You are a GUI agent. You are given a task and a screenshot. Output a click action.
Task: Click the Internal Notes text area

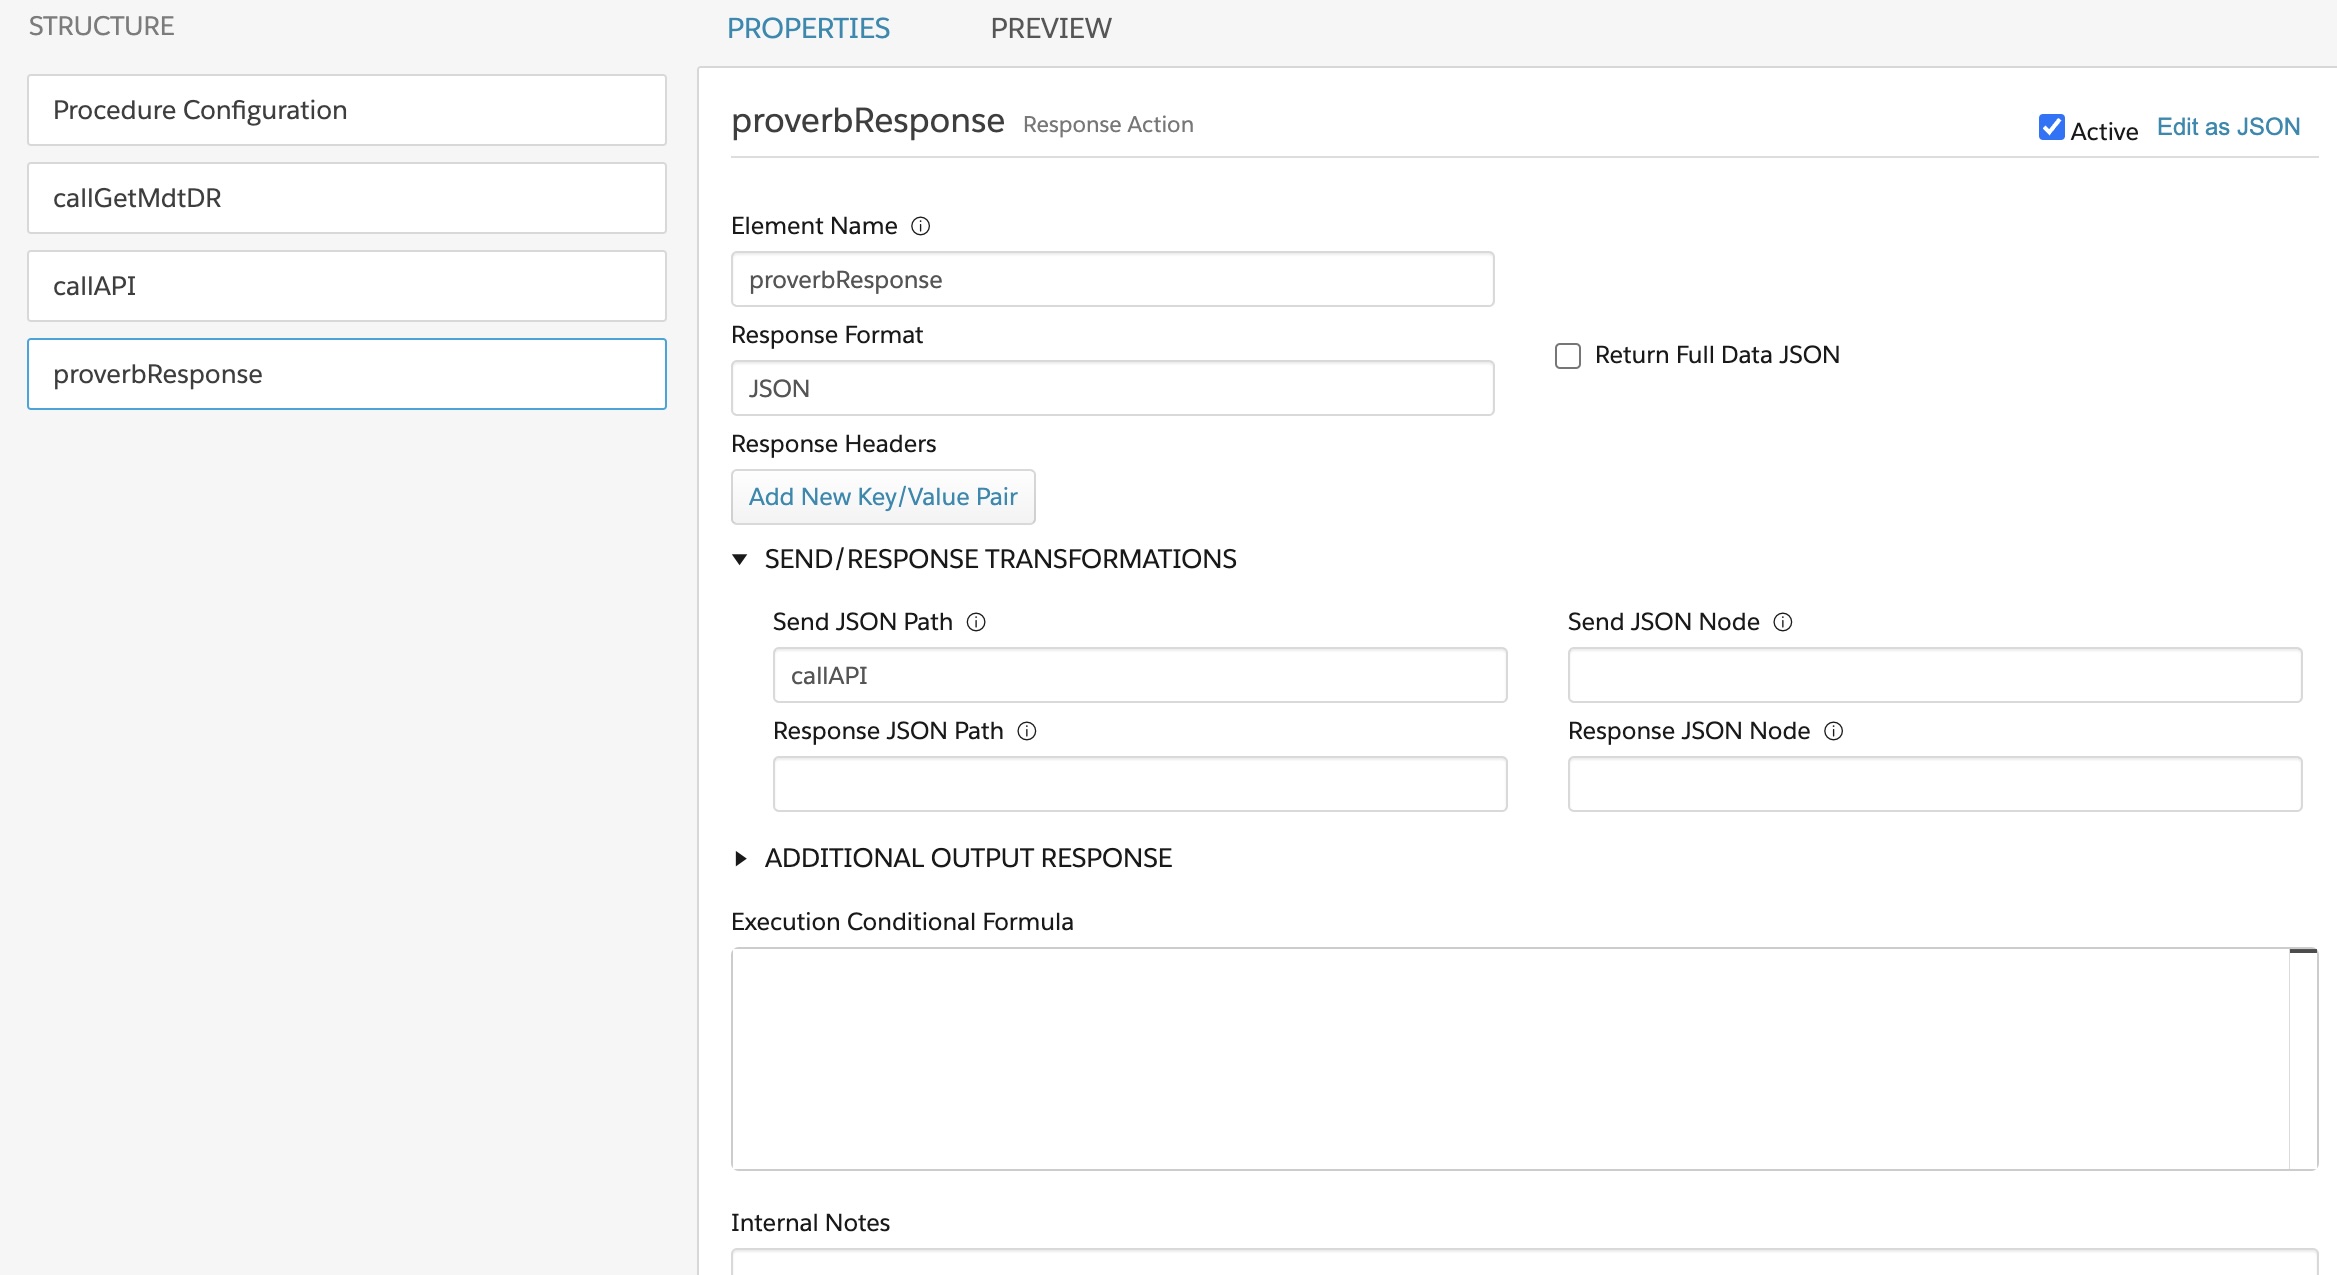[1524, 1262]
